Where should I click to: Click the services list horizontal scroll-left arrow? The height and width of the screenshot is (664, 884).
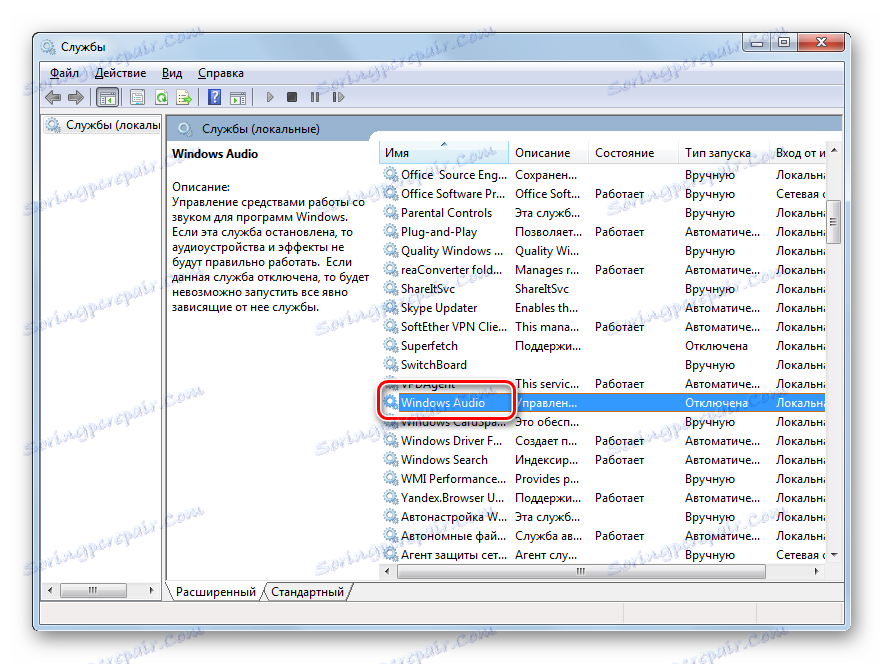tap(387, 572)
